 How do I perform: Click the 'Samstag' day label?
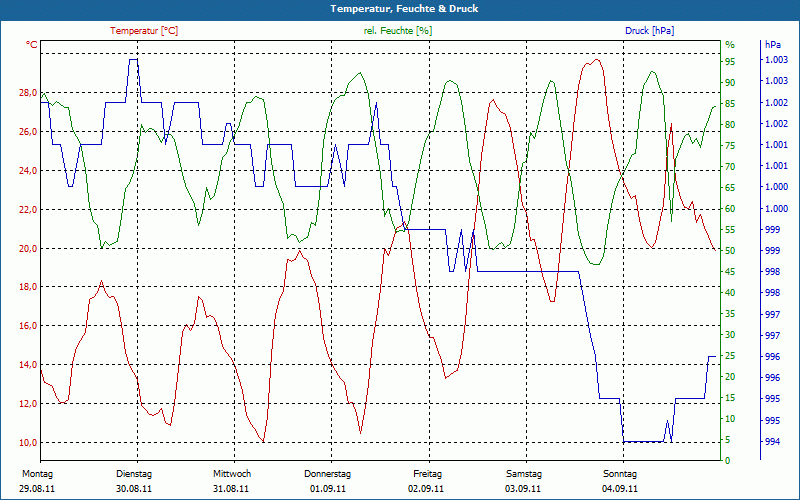524,474
